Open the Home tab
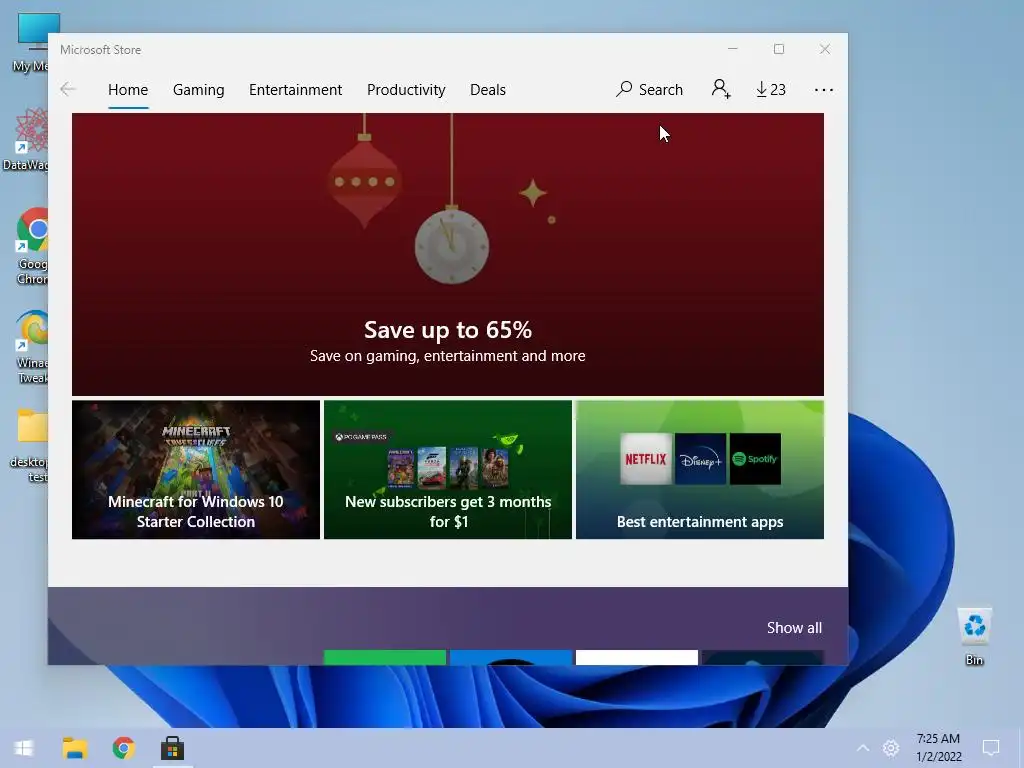Image resolution: width=1024 pixels, height=768 pixels. pyautogui.click(x=128, y=89)
